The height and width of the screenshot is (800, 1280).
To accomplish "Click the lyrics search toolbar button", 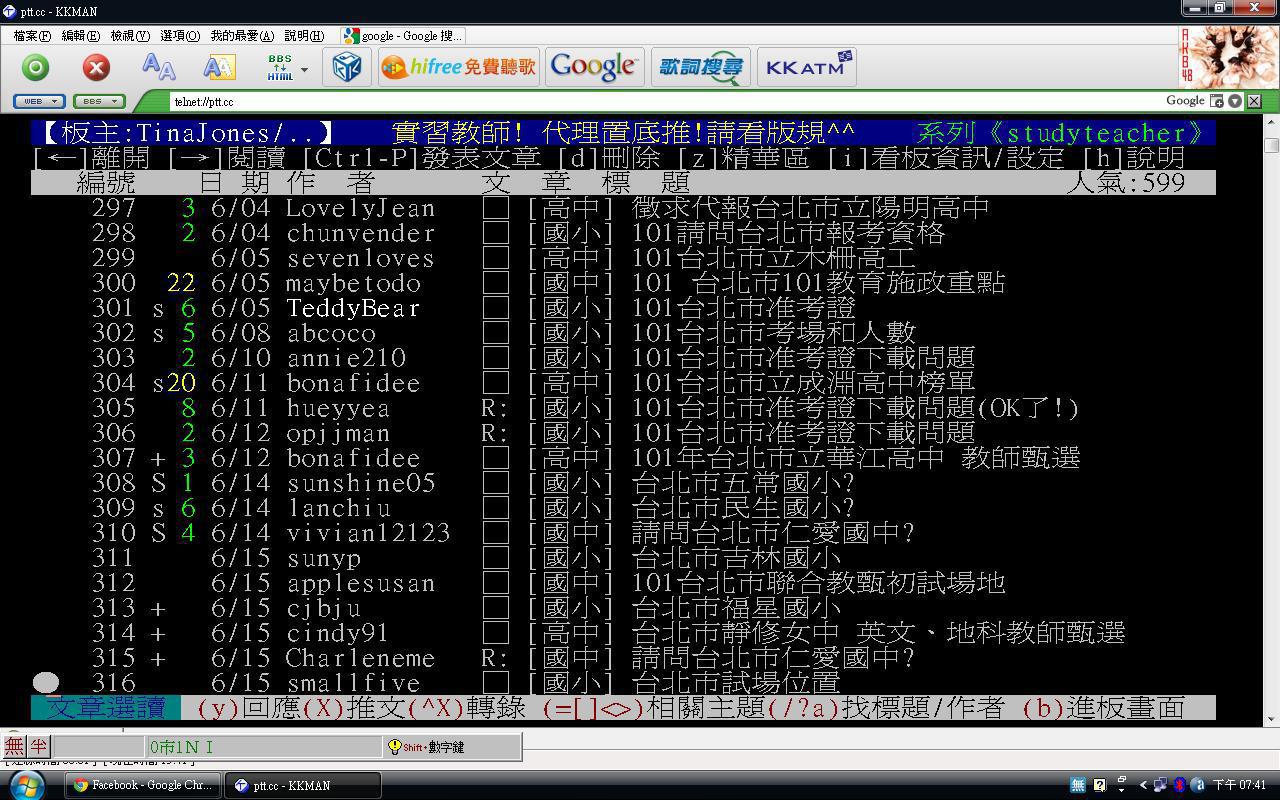I will point(700,67).
